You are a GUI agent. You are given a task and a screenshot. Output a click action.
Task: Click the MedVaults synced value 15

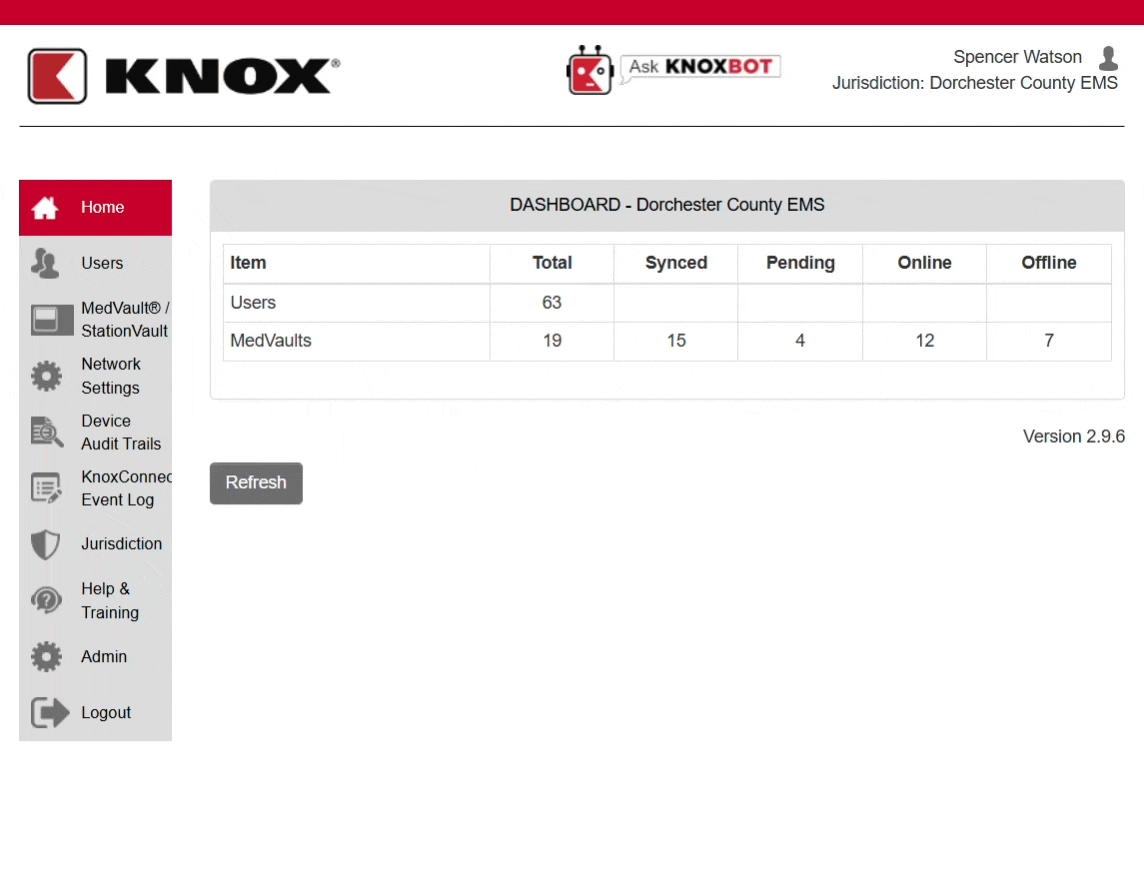click(x=676, y=341)
